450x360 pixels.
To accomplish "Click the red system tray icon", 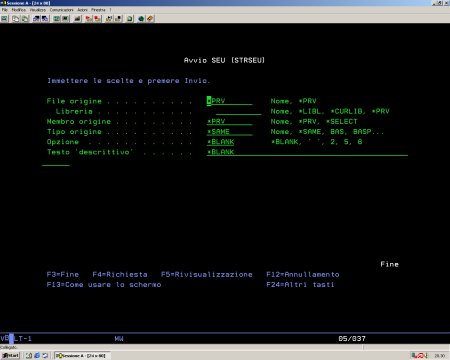I will click(x=421, y=356).
